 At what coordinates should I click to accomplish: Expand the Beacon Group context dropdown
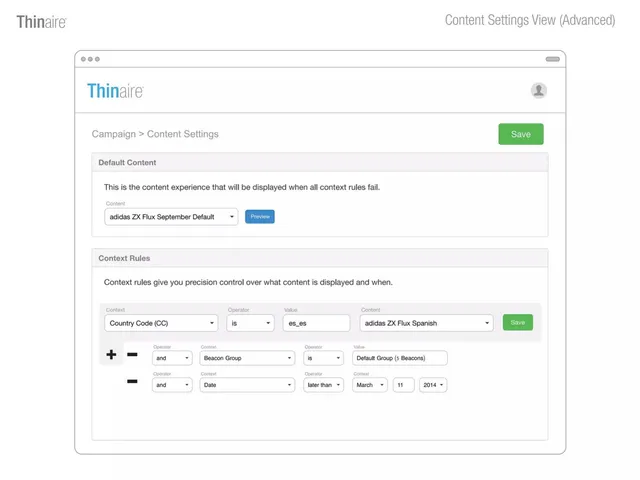pos(247,358)
